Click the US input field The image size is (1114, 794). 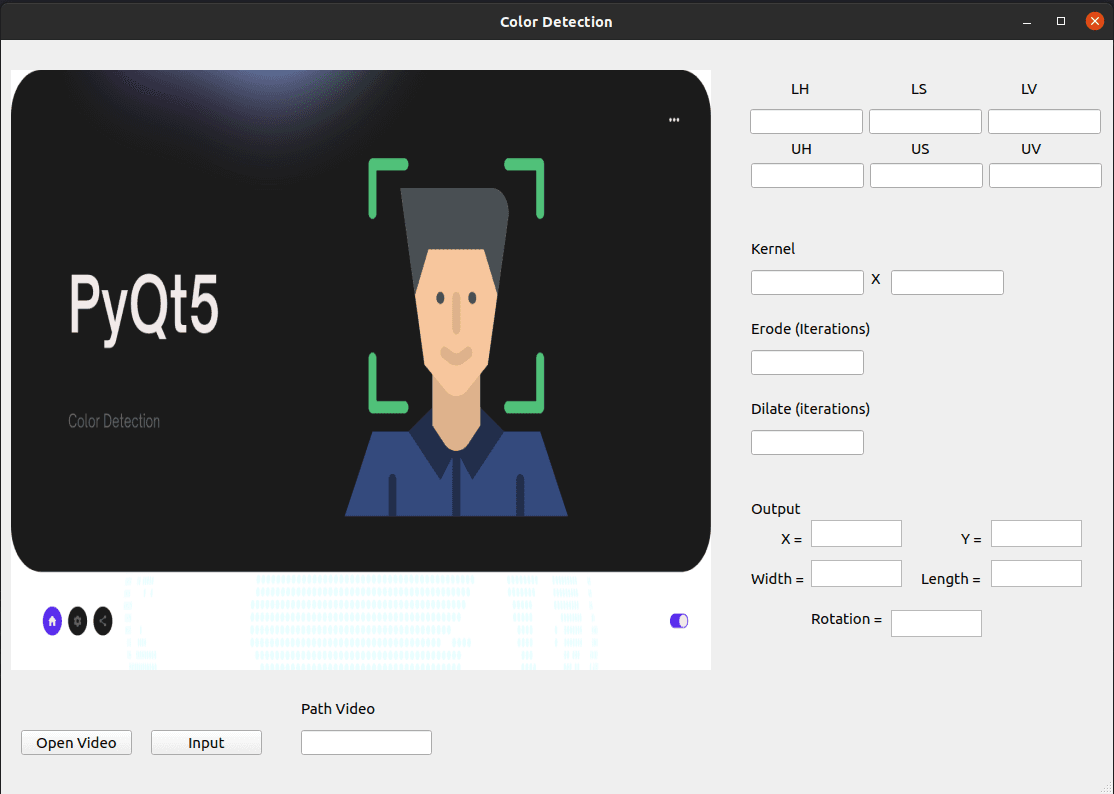click(x=926, y=175)
